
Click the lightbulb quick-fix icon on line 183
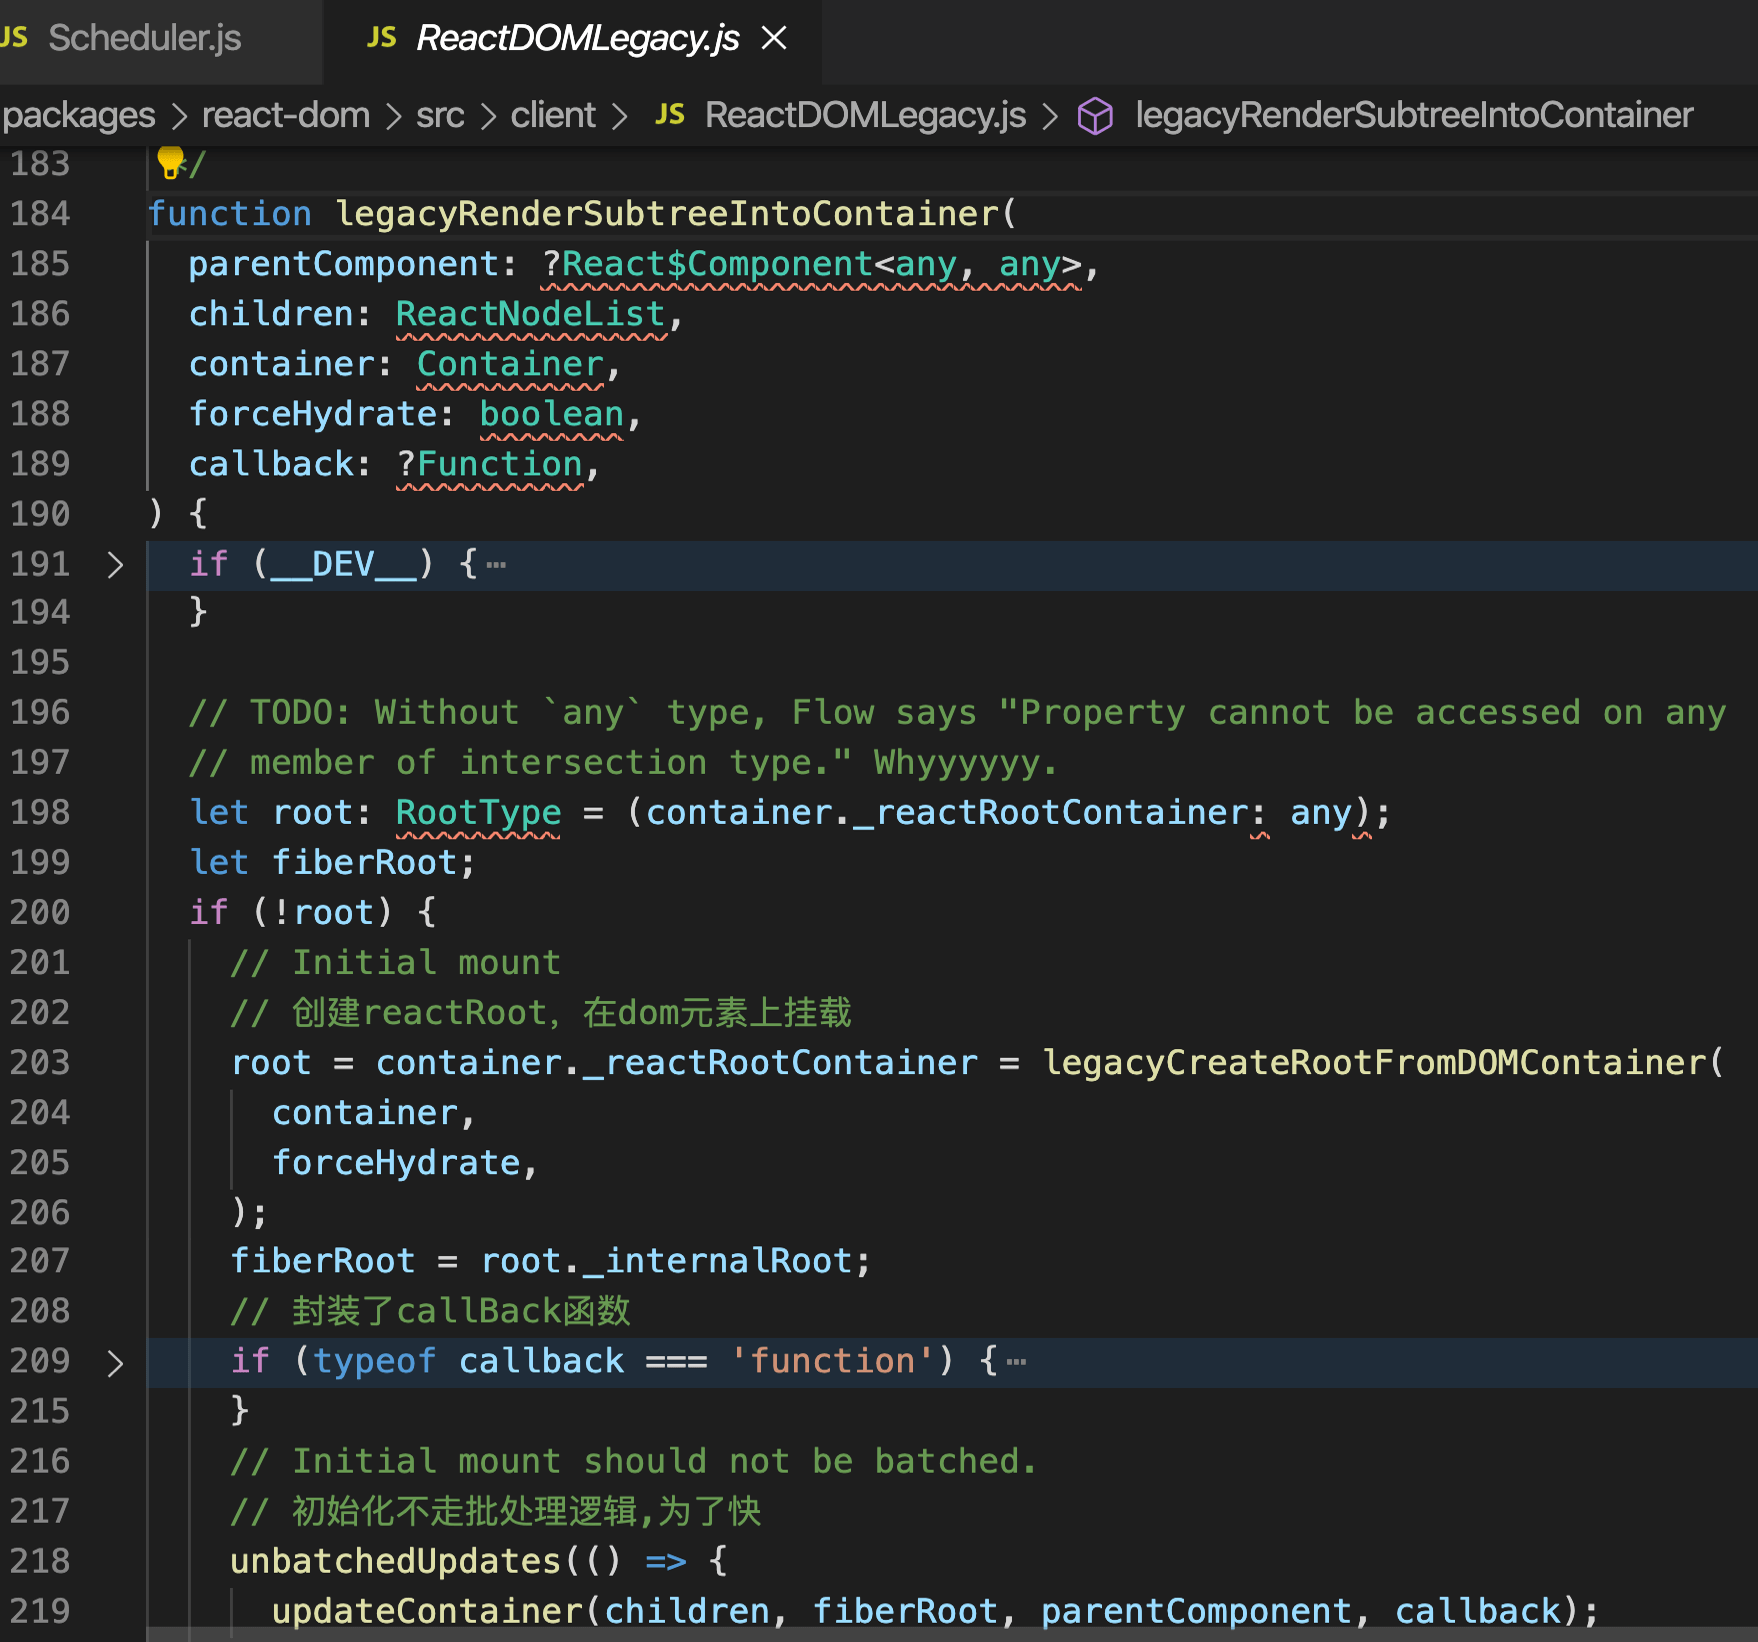point(170,161)
